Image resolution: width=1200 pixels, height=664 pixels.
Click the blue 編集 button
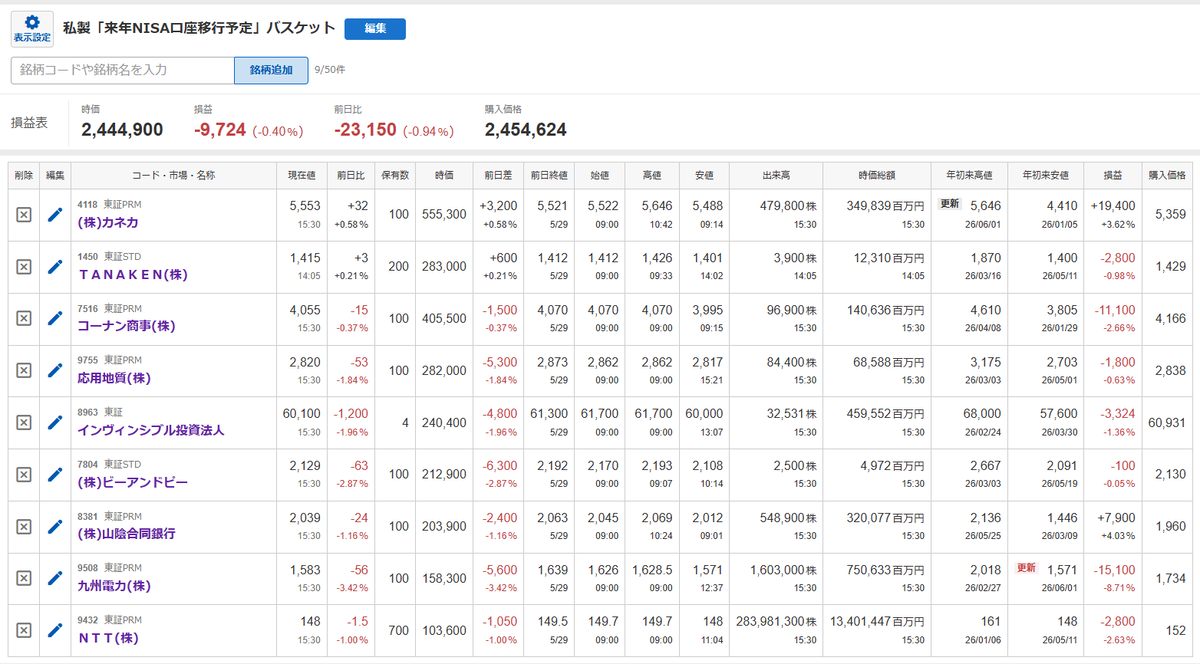click(x=375, y=29)
